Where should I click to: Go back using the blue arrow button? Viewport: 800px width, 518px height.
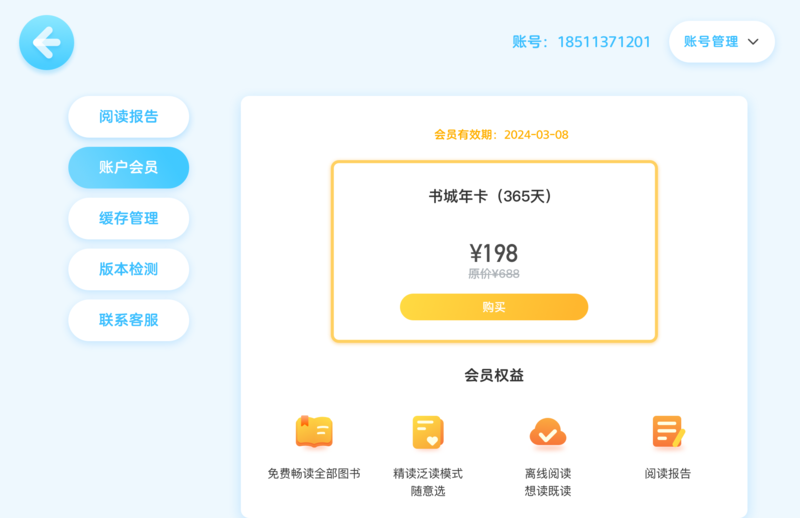point(46,42)
